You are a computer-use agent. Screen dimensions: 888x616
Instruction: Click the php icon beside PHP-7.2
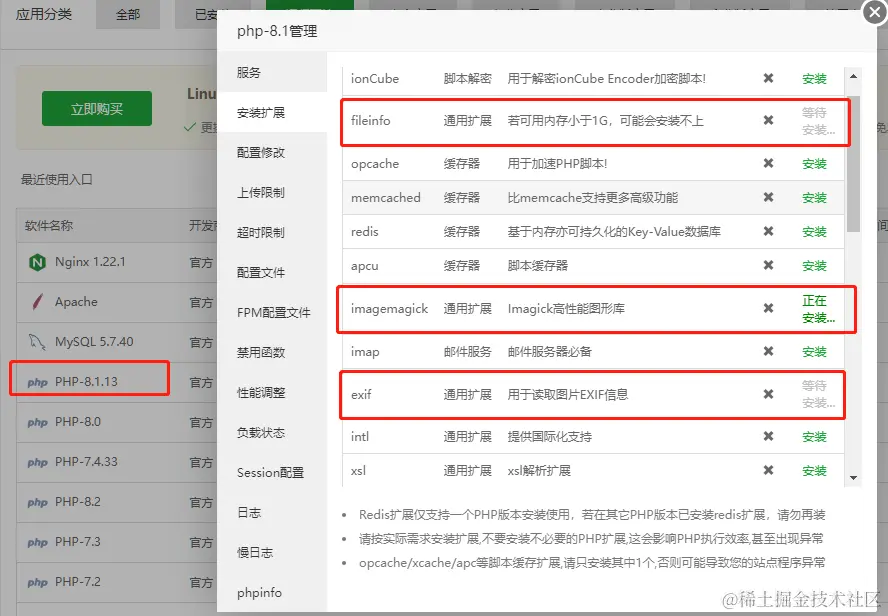coord(37,583)
